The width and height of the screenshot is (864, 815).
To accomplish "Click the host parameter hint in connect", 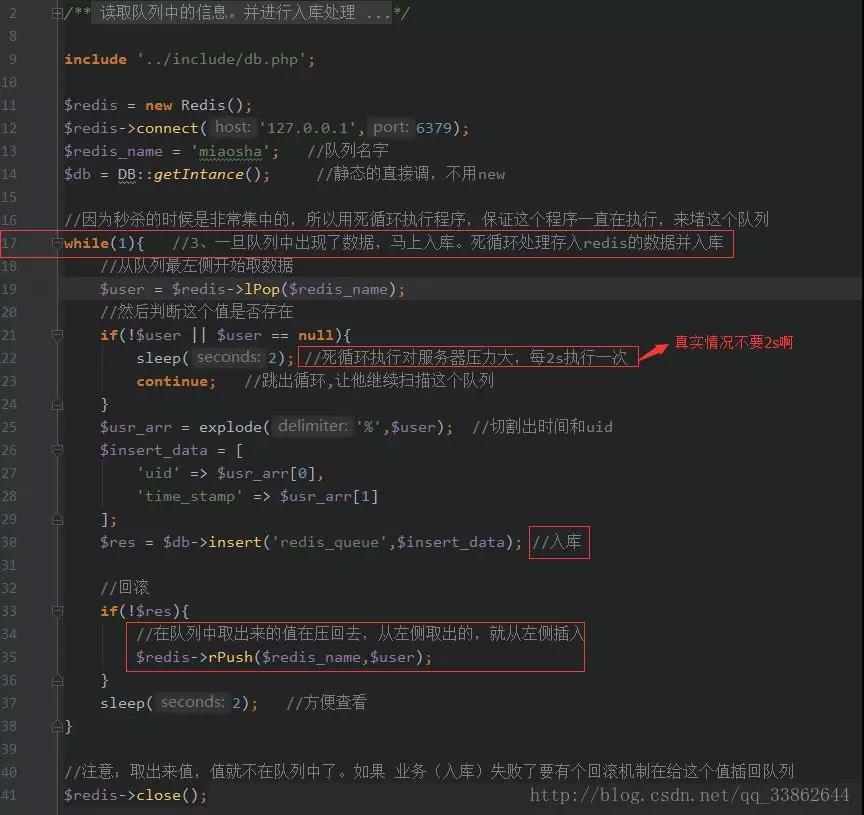I will coord(233,127).
